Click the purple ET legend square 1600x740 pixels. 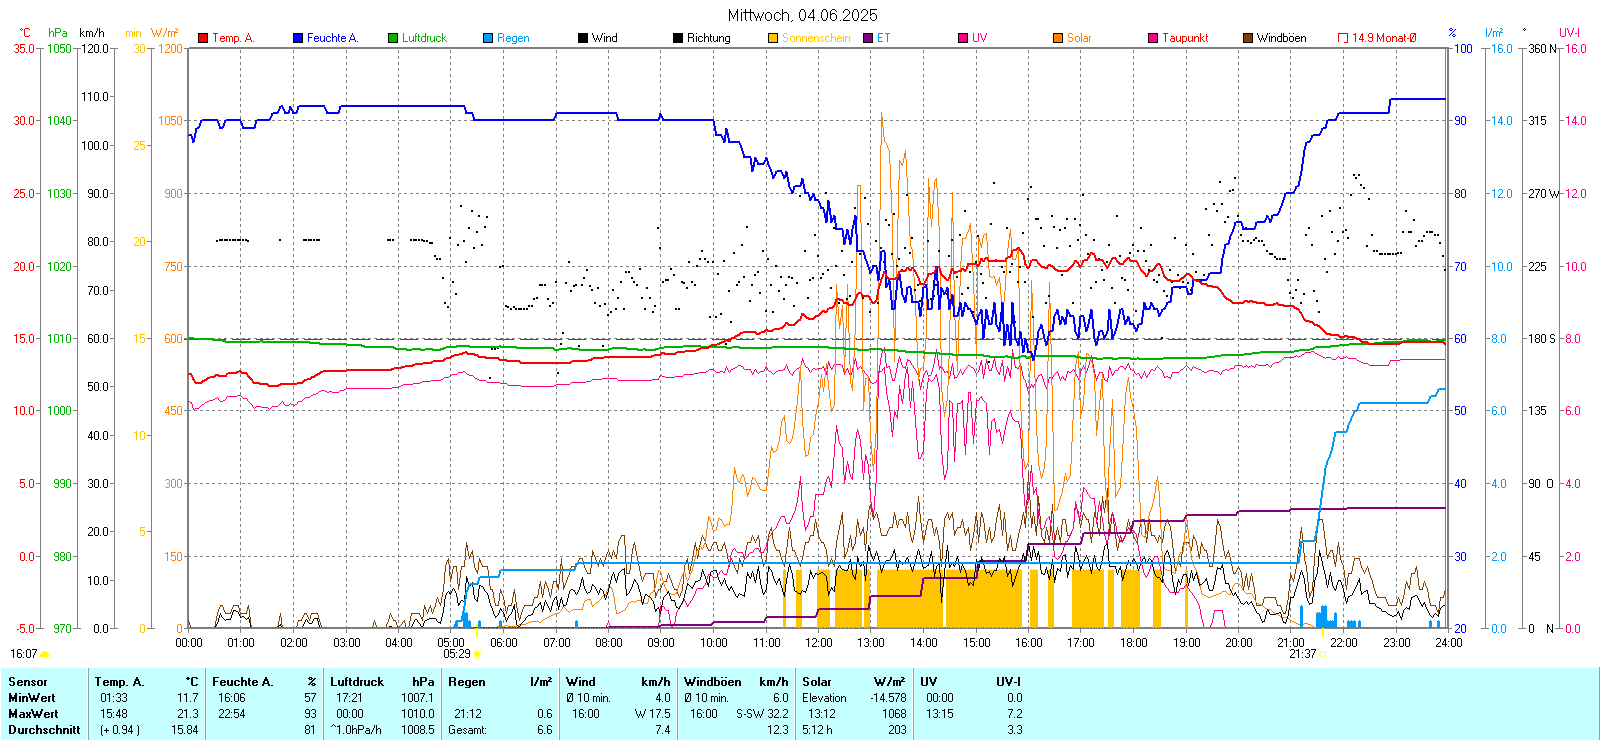coord(868,38)
